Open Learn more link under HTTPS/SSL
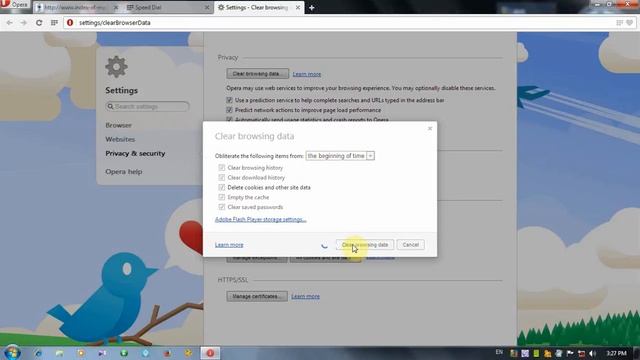 point(305,296)
